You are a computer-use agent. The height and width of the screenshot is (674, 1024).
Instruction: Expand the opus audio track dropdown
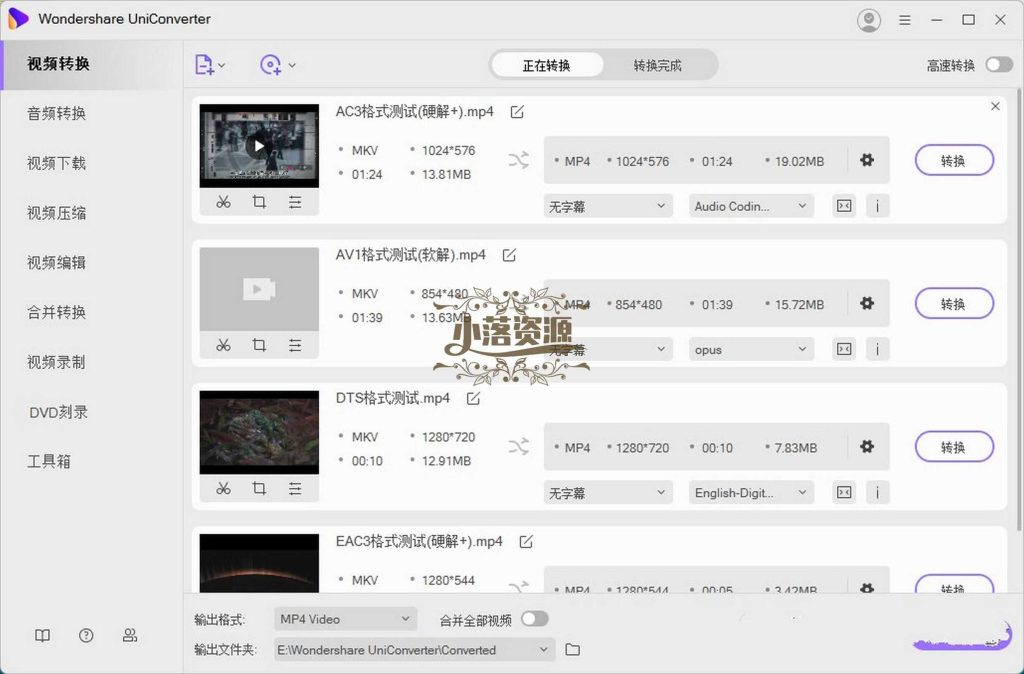point(751,349)
